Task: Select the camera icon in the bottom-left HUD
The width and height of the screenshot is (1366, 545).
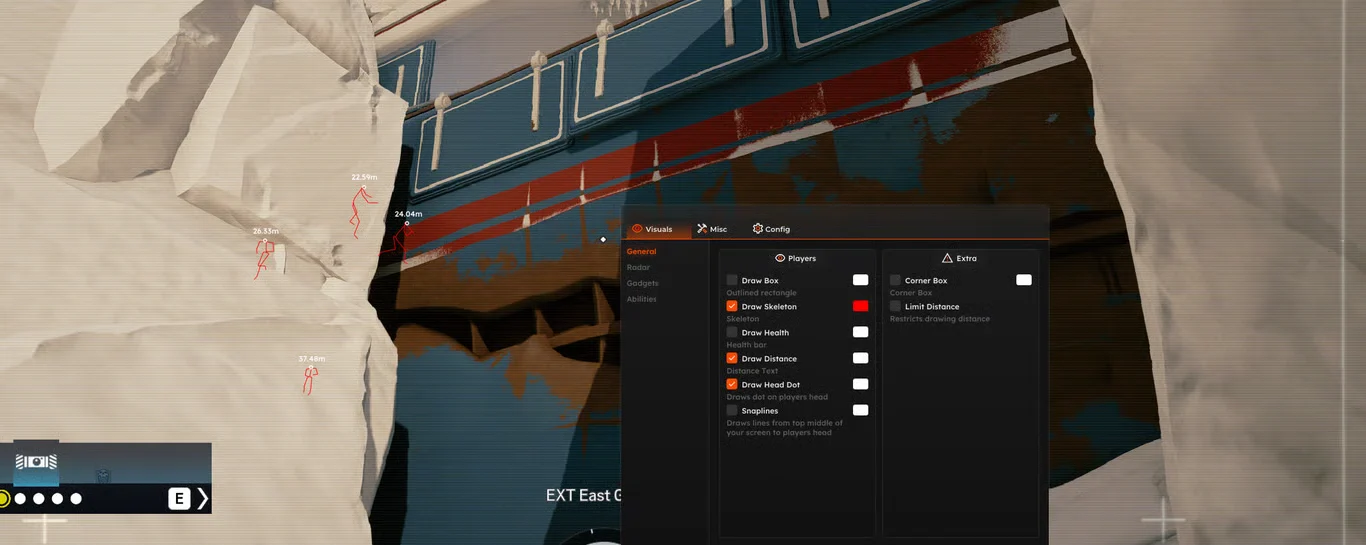Action: click(36, 461)
